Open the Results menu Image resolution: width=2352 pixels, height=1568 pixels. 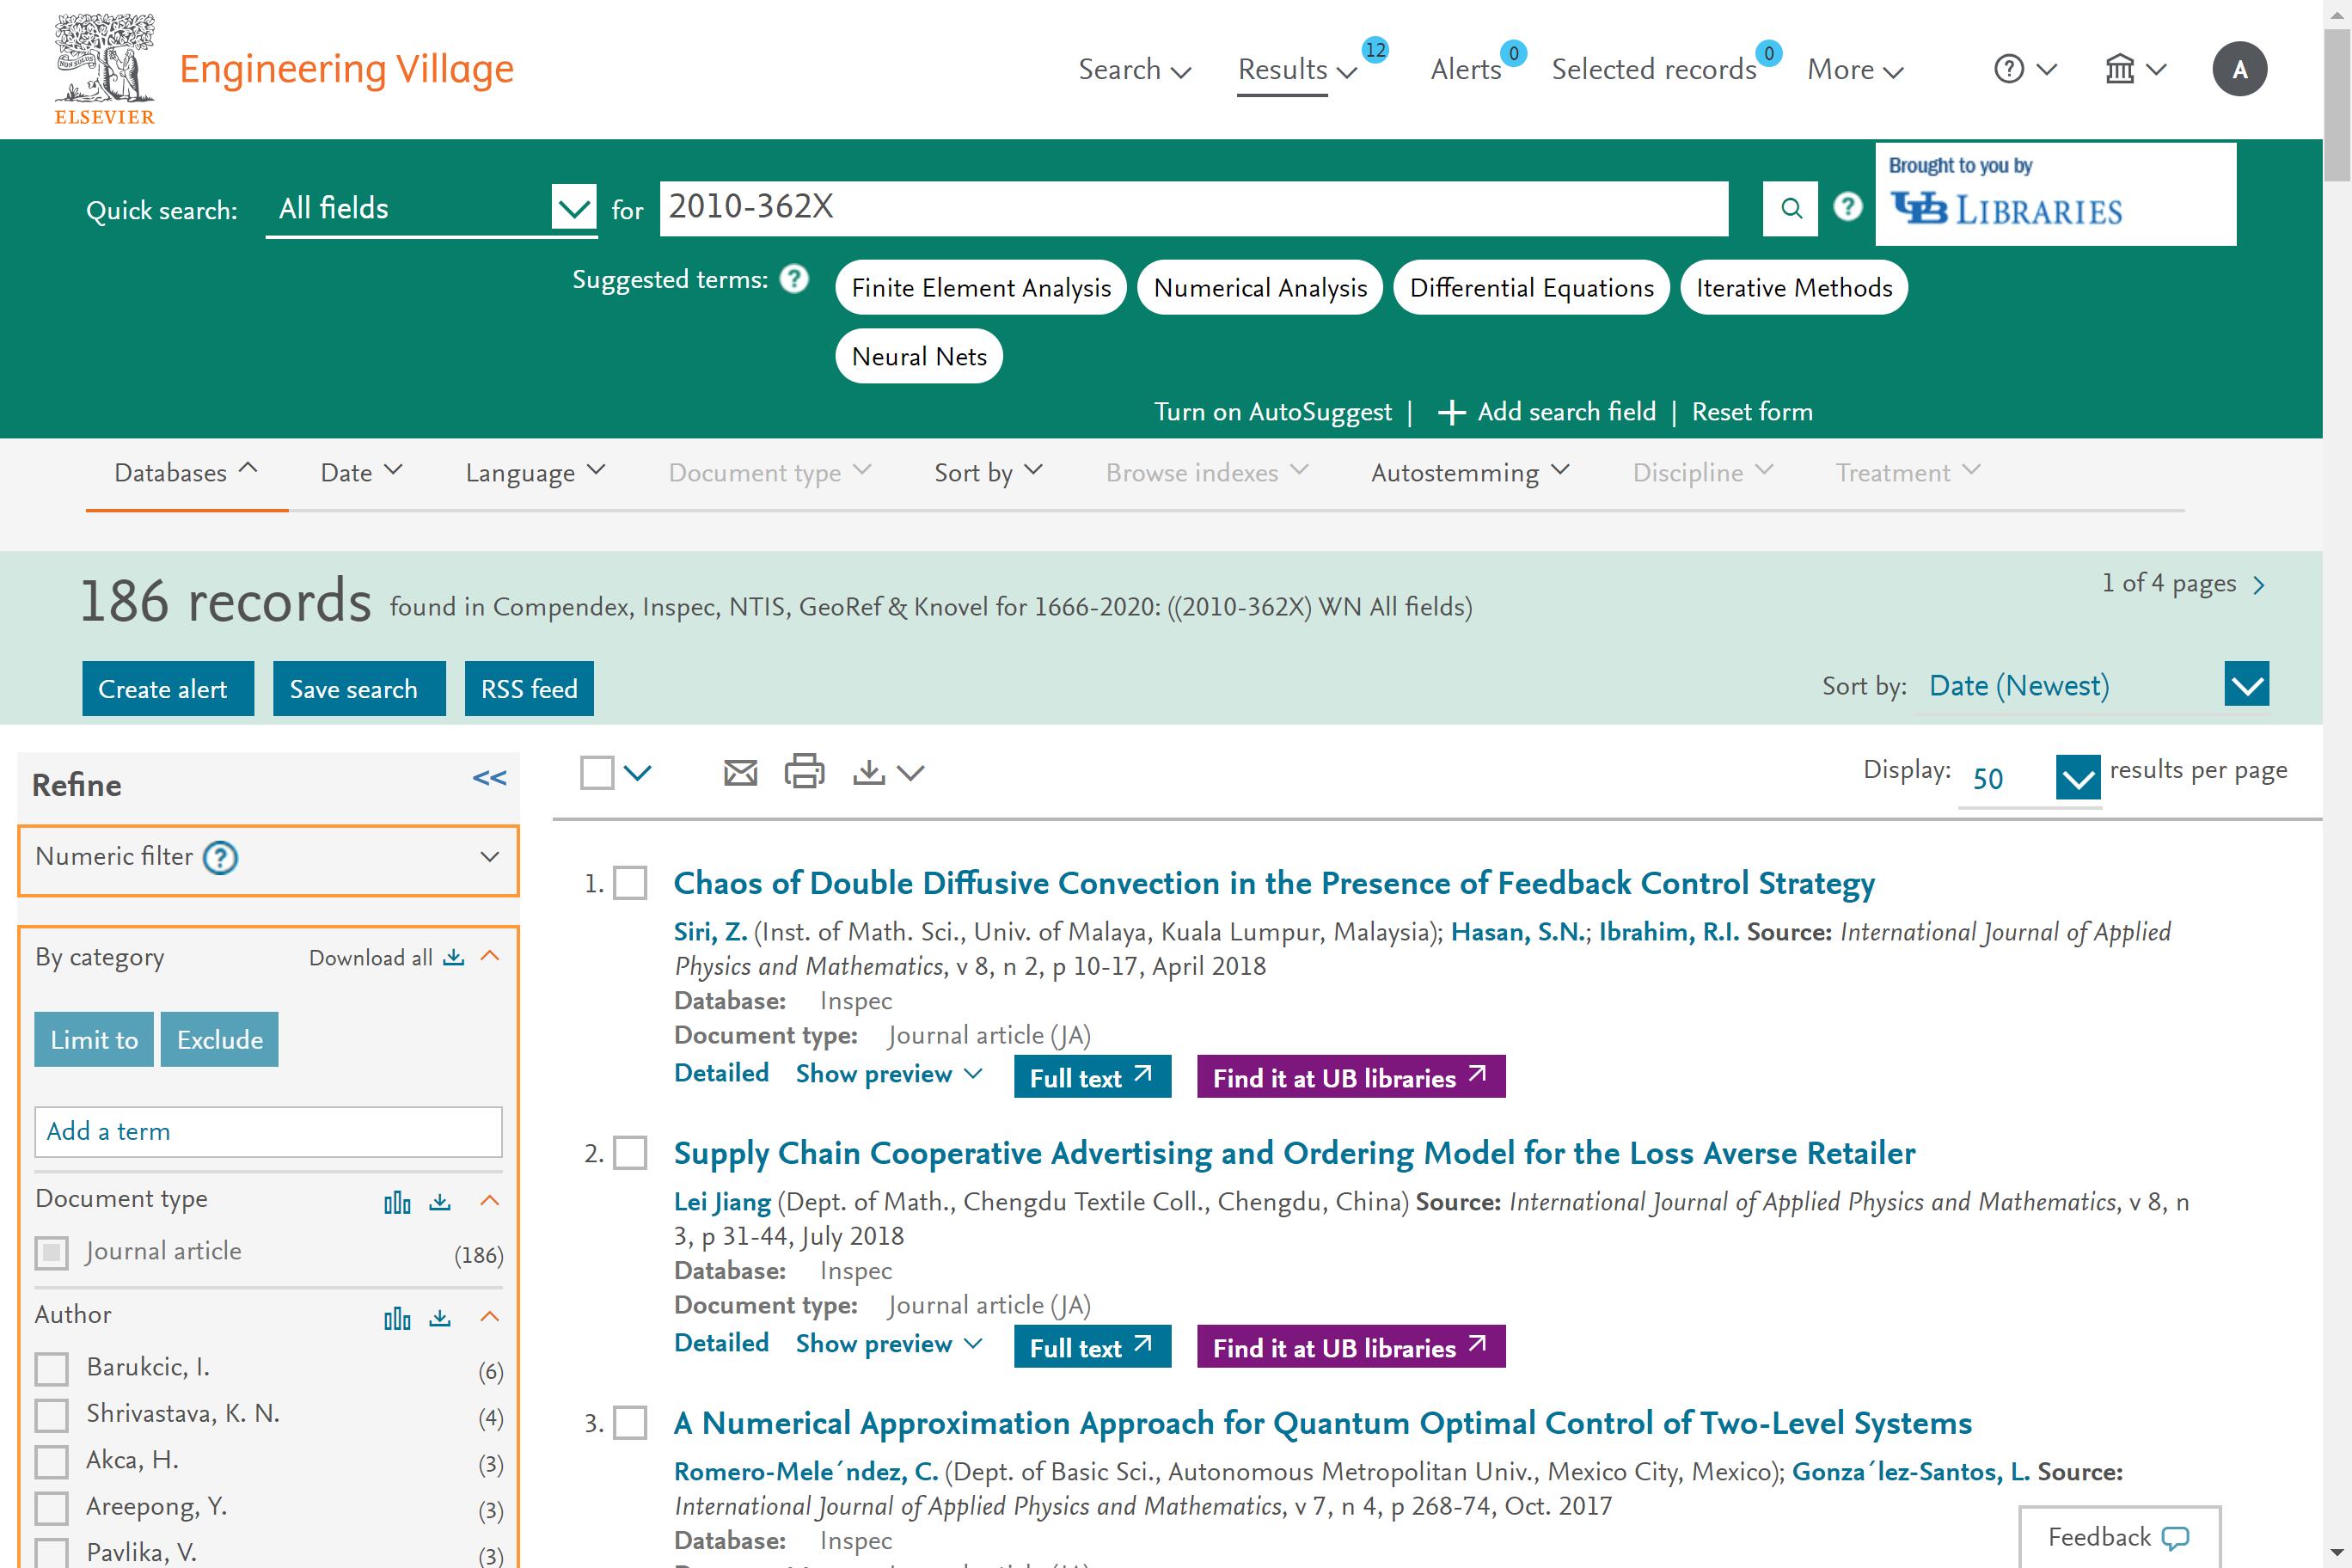coord(1297,69)
